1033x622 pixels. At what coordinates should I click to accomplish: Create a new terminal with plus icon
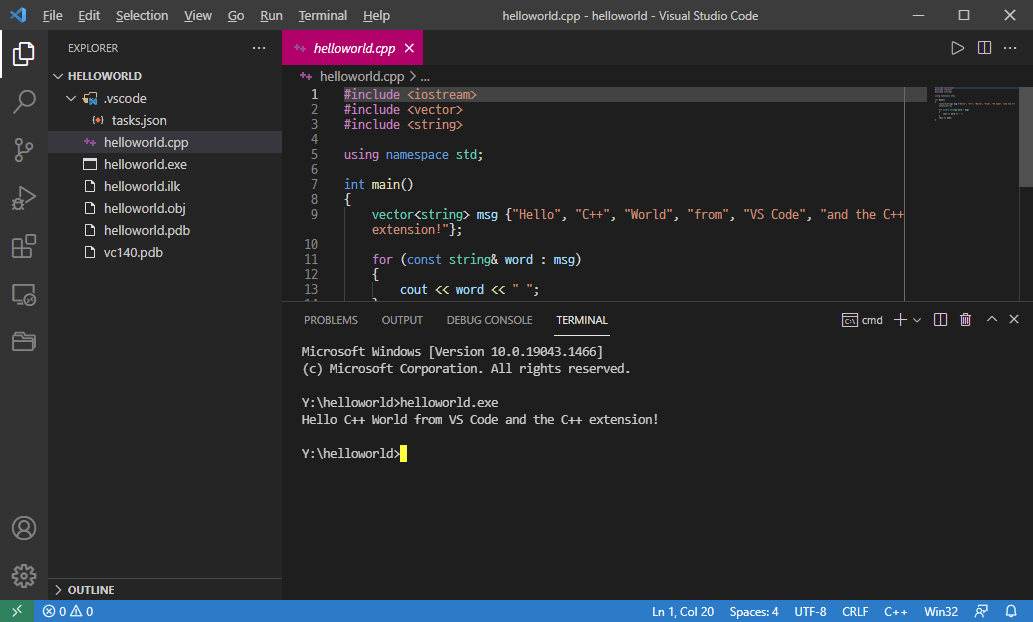pos(900,320)
